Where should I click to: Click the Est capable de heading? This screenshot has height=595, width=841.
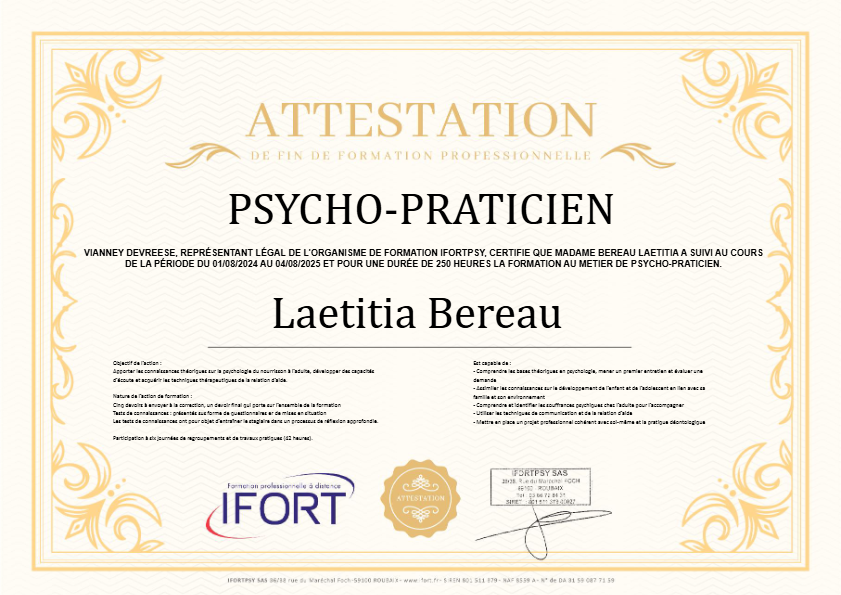(x=492, y=363)
